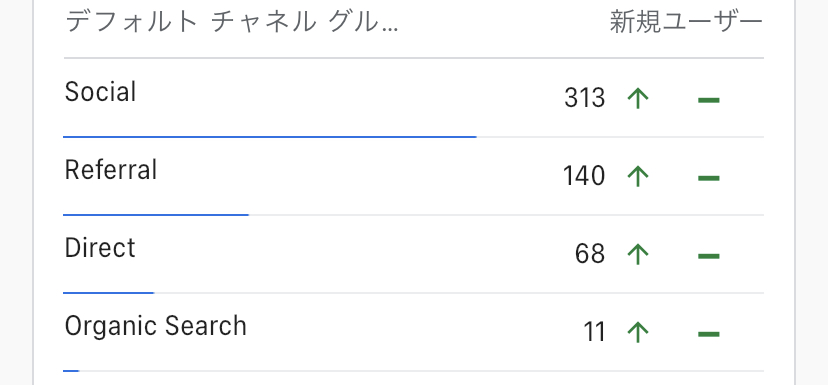Click the green dash icon in Social row
The height and width of the screenshot is (385, 828).
pyautogui.click(x=709, y=100)
